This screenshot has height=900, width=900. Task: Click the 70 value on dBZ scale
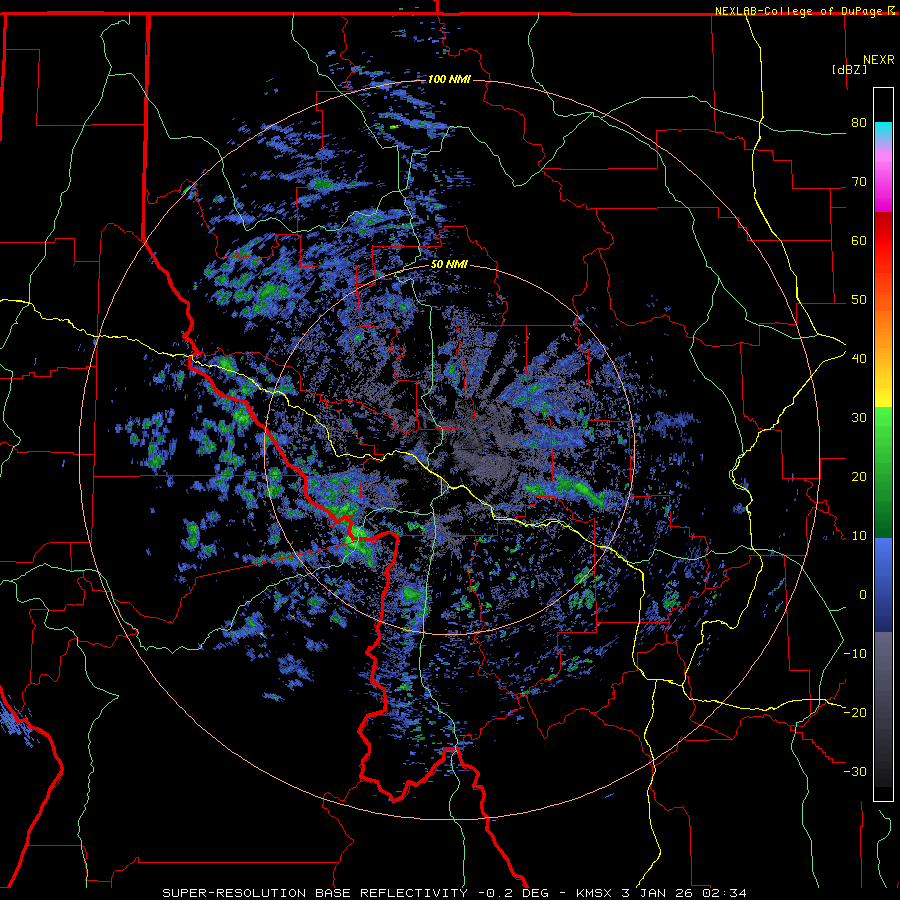click(x=859, y=182)
